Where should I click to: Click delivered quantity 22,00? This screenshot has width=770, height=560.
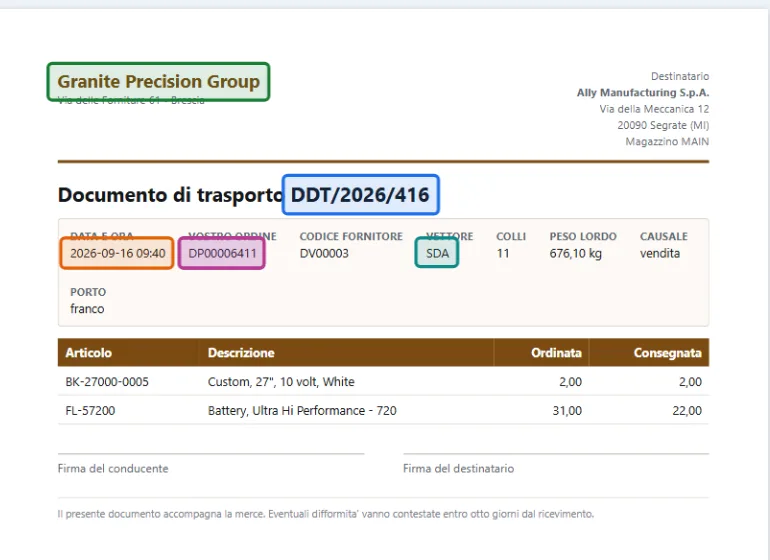[x=687, y=411]
